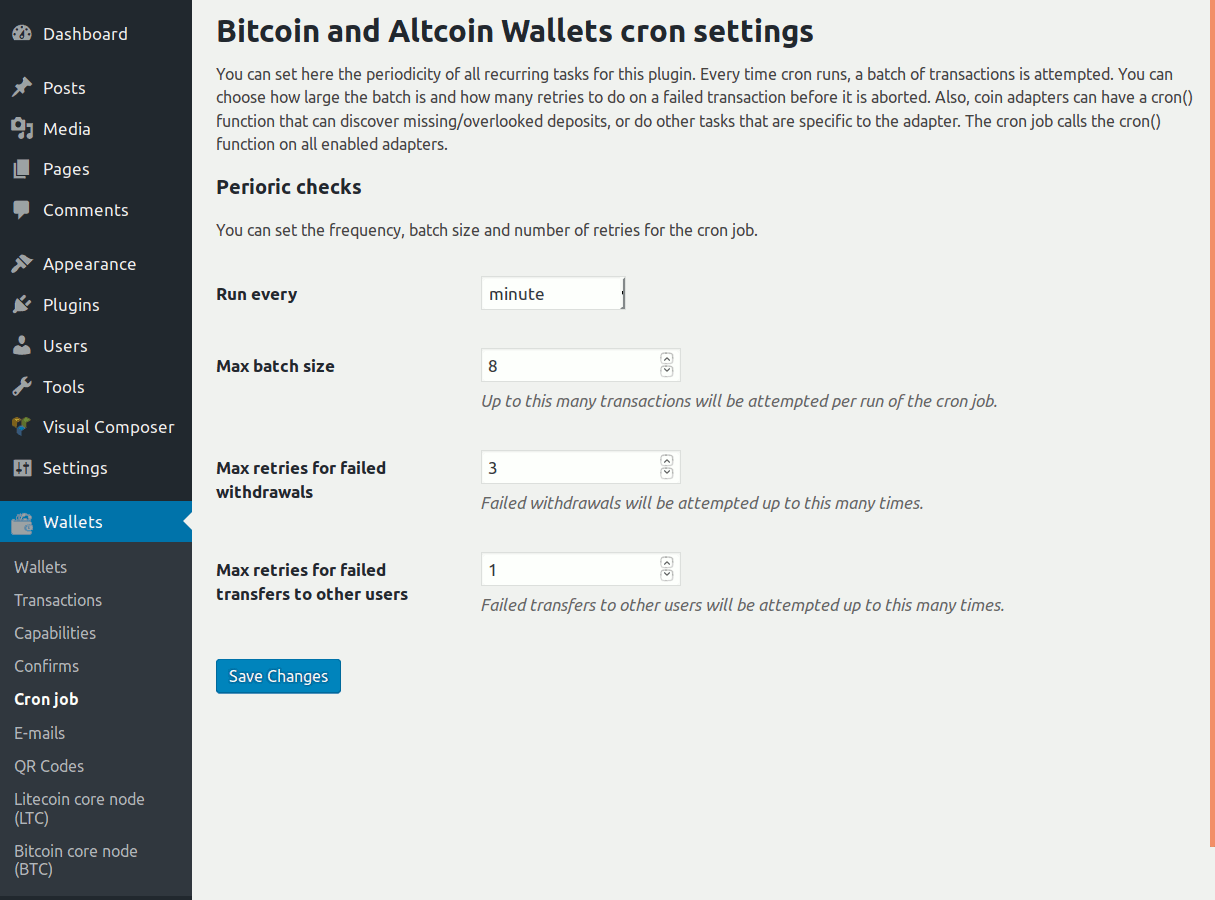Click the Tools wrench icon
This screenshot has width=1215, height=900.
[x=22, y=387]
